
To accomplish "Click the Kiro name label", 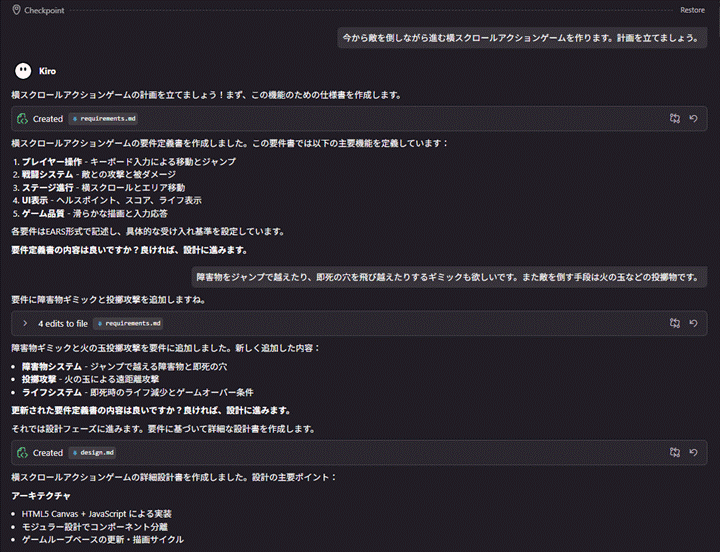I will tap(47, 71).
